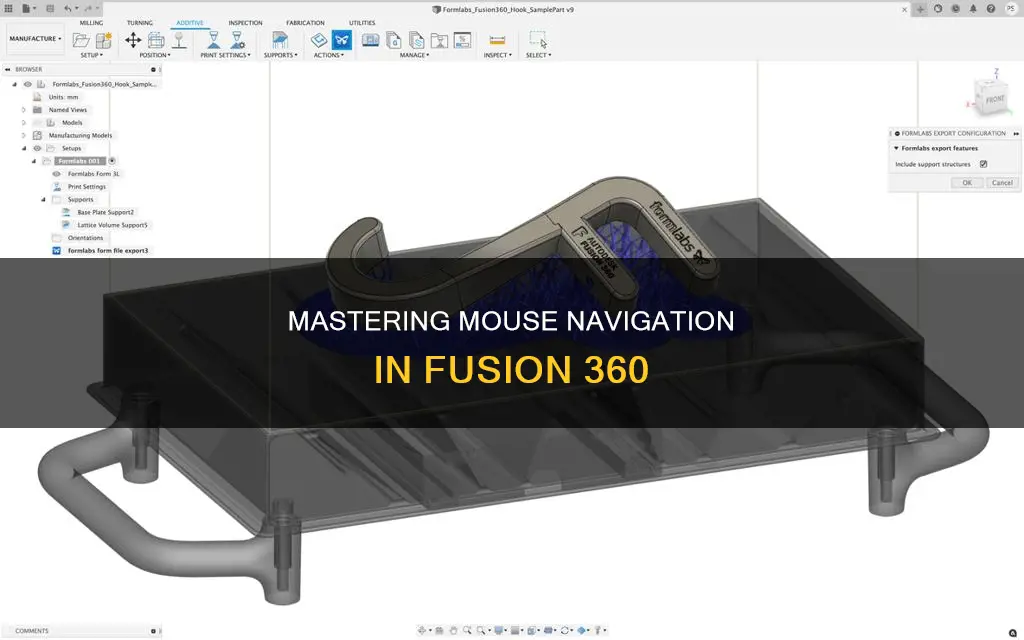Open the File menu icon
The width and height of the screenshot is (1024, 640).
pyautogui.click(x=27, y=9)
